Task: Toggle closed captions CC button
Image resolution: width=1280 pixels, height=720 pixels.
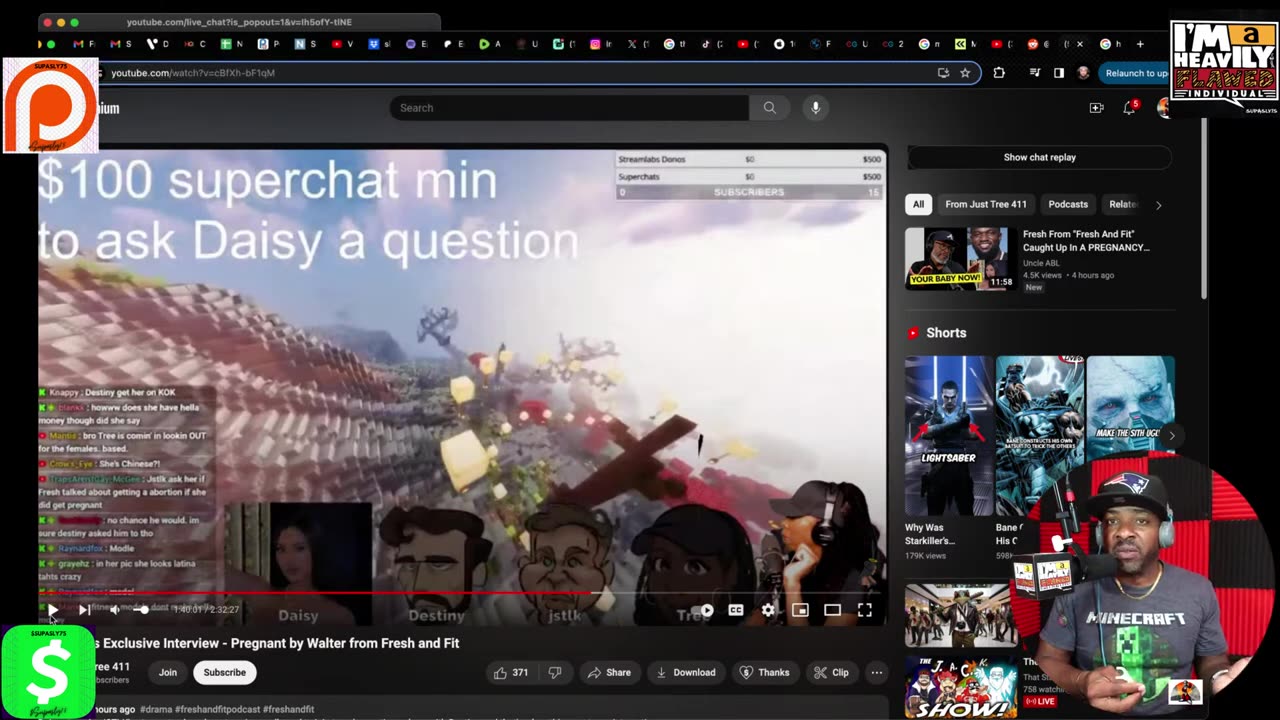Action: 736,610
